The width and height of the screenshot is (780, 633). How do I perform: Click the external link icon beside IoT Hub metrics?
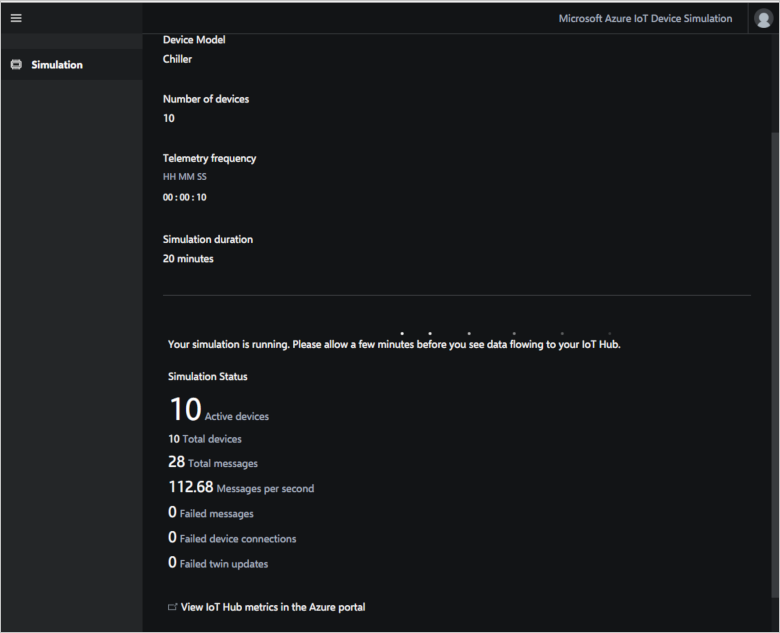172,607
